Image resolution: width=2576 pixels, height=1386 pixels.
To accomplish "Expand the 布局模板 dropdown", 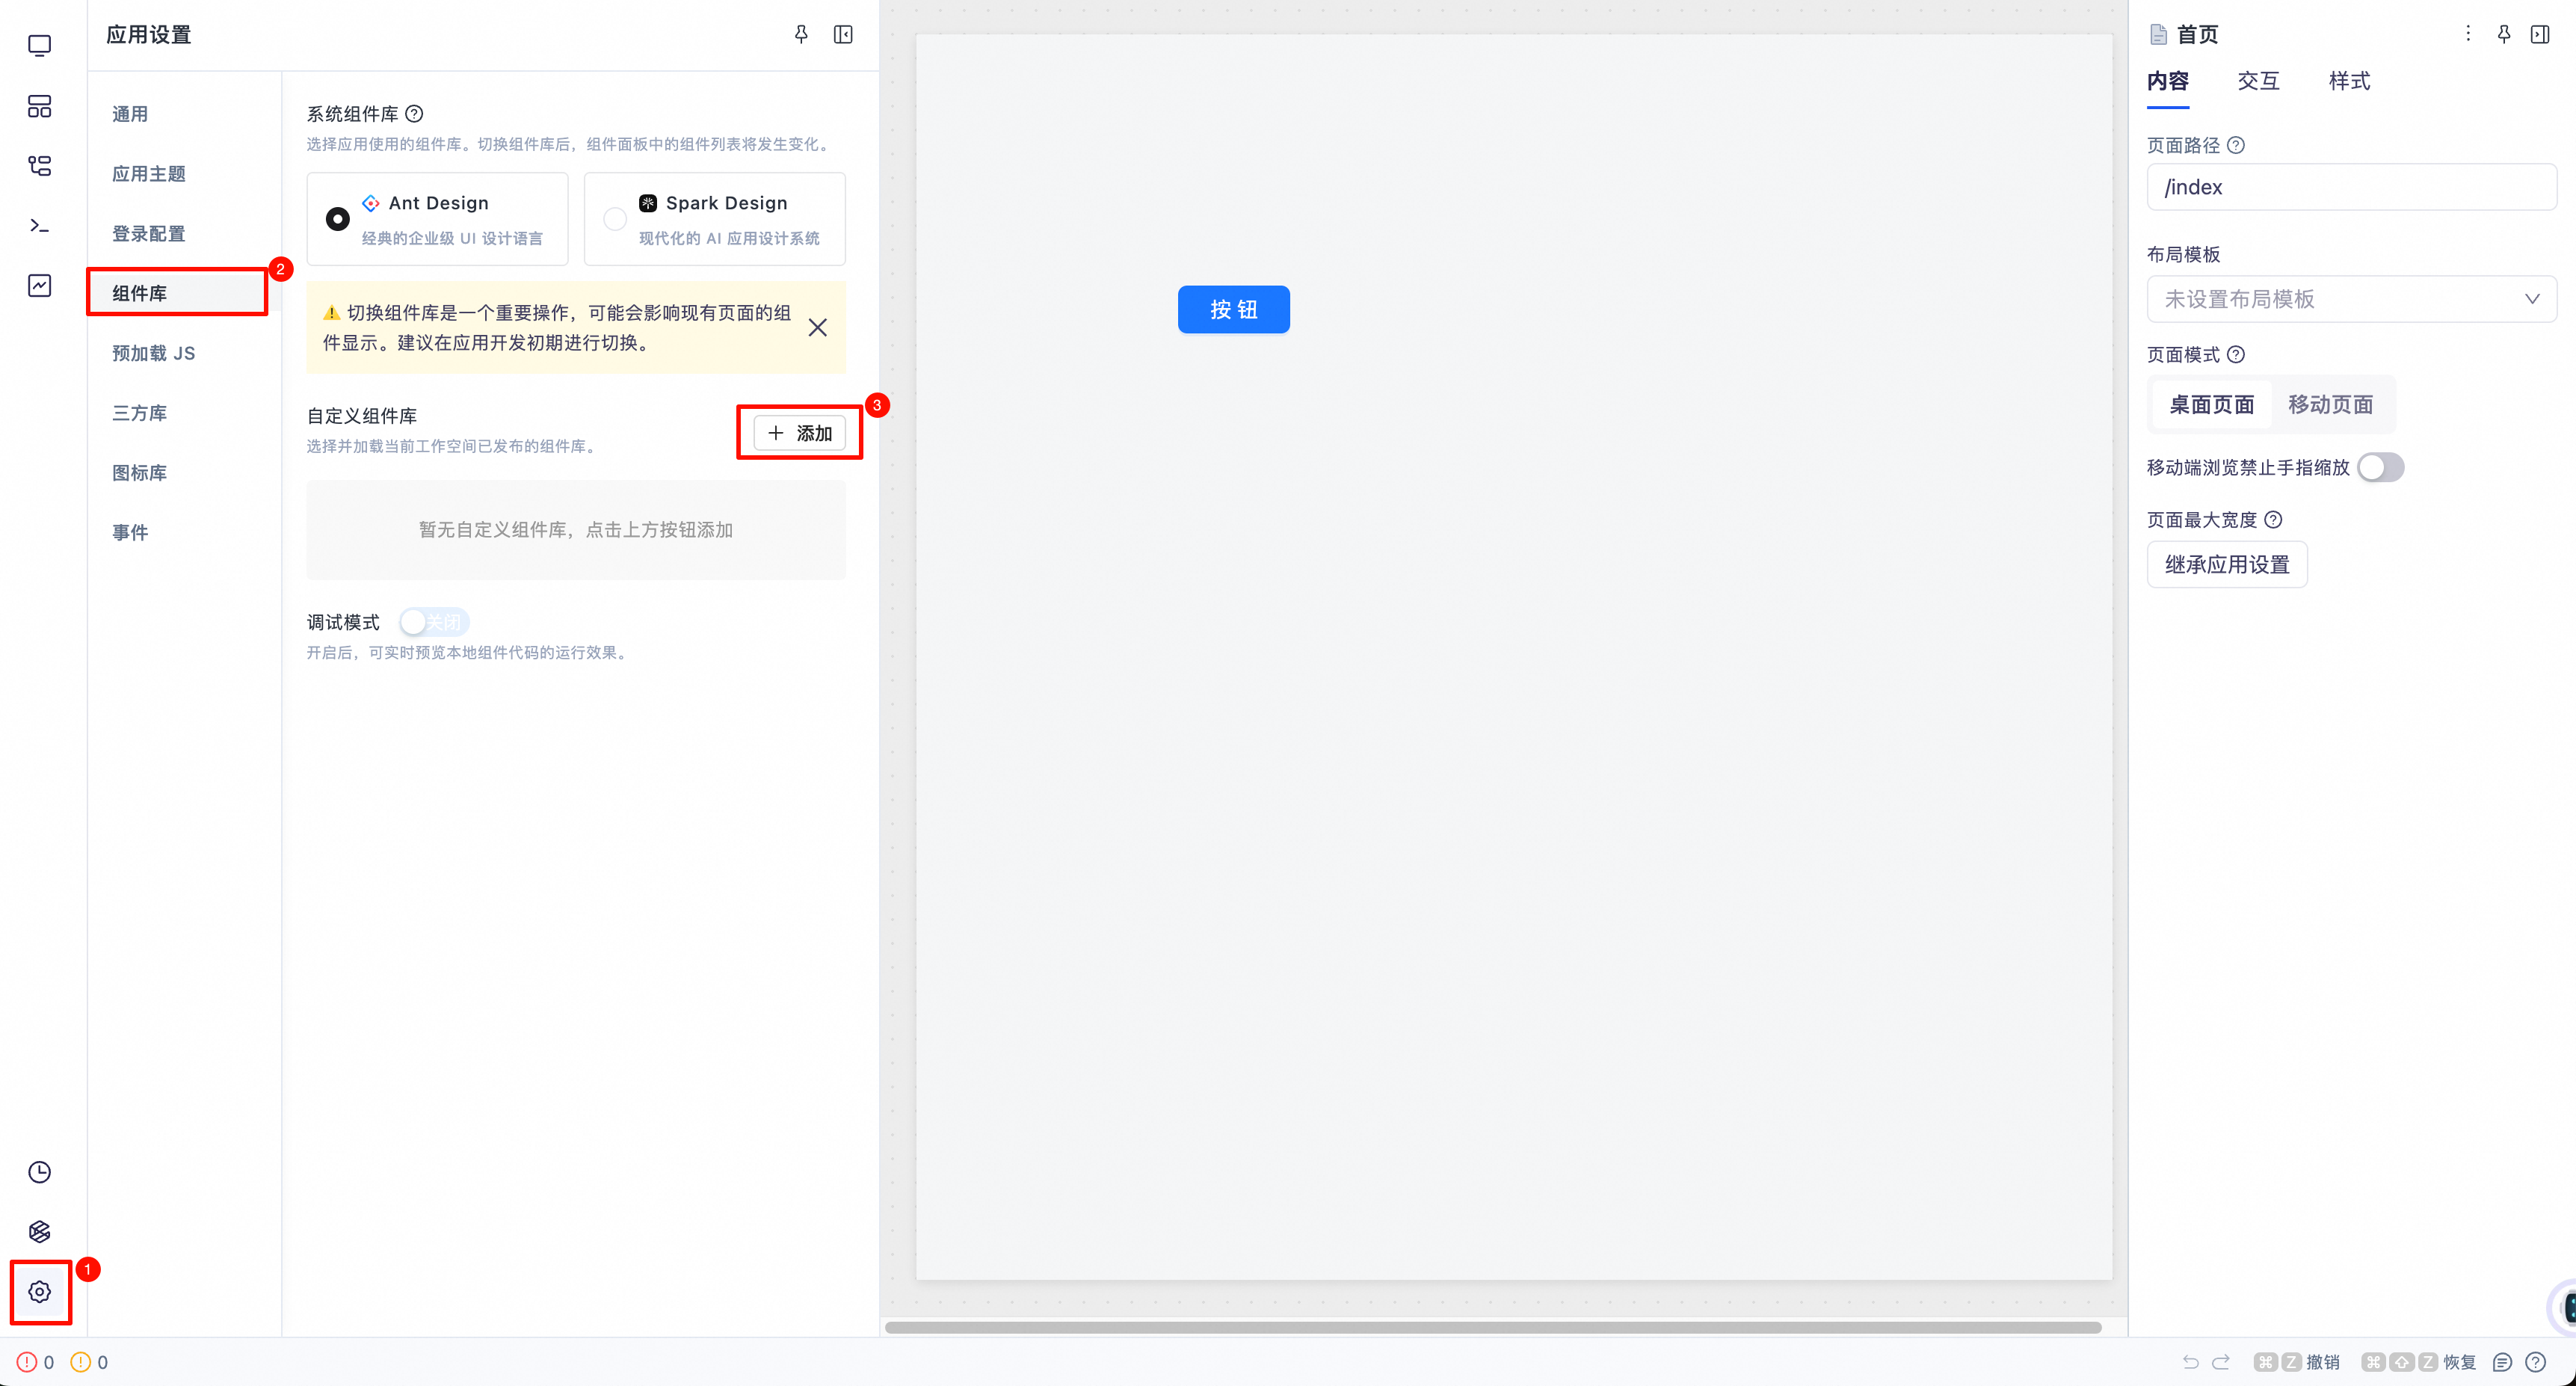I will click(2350, 299).
